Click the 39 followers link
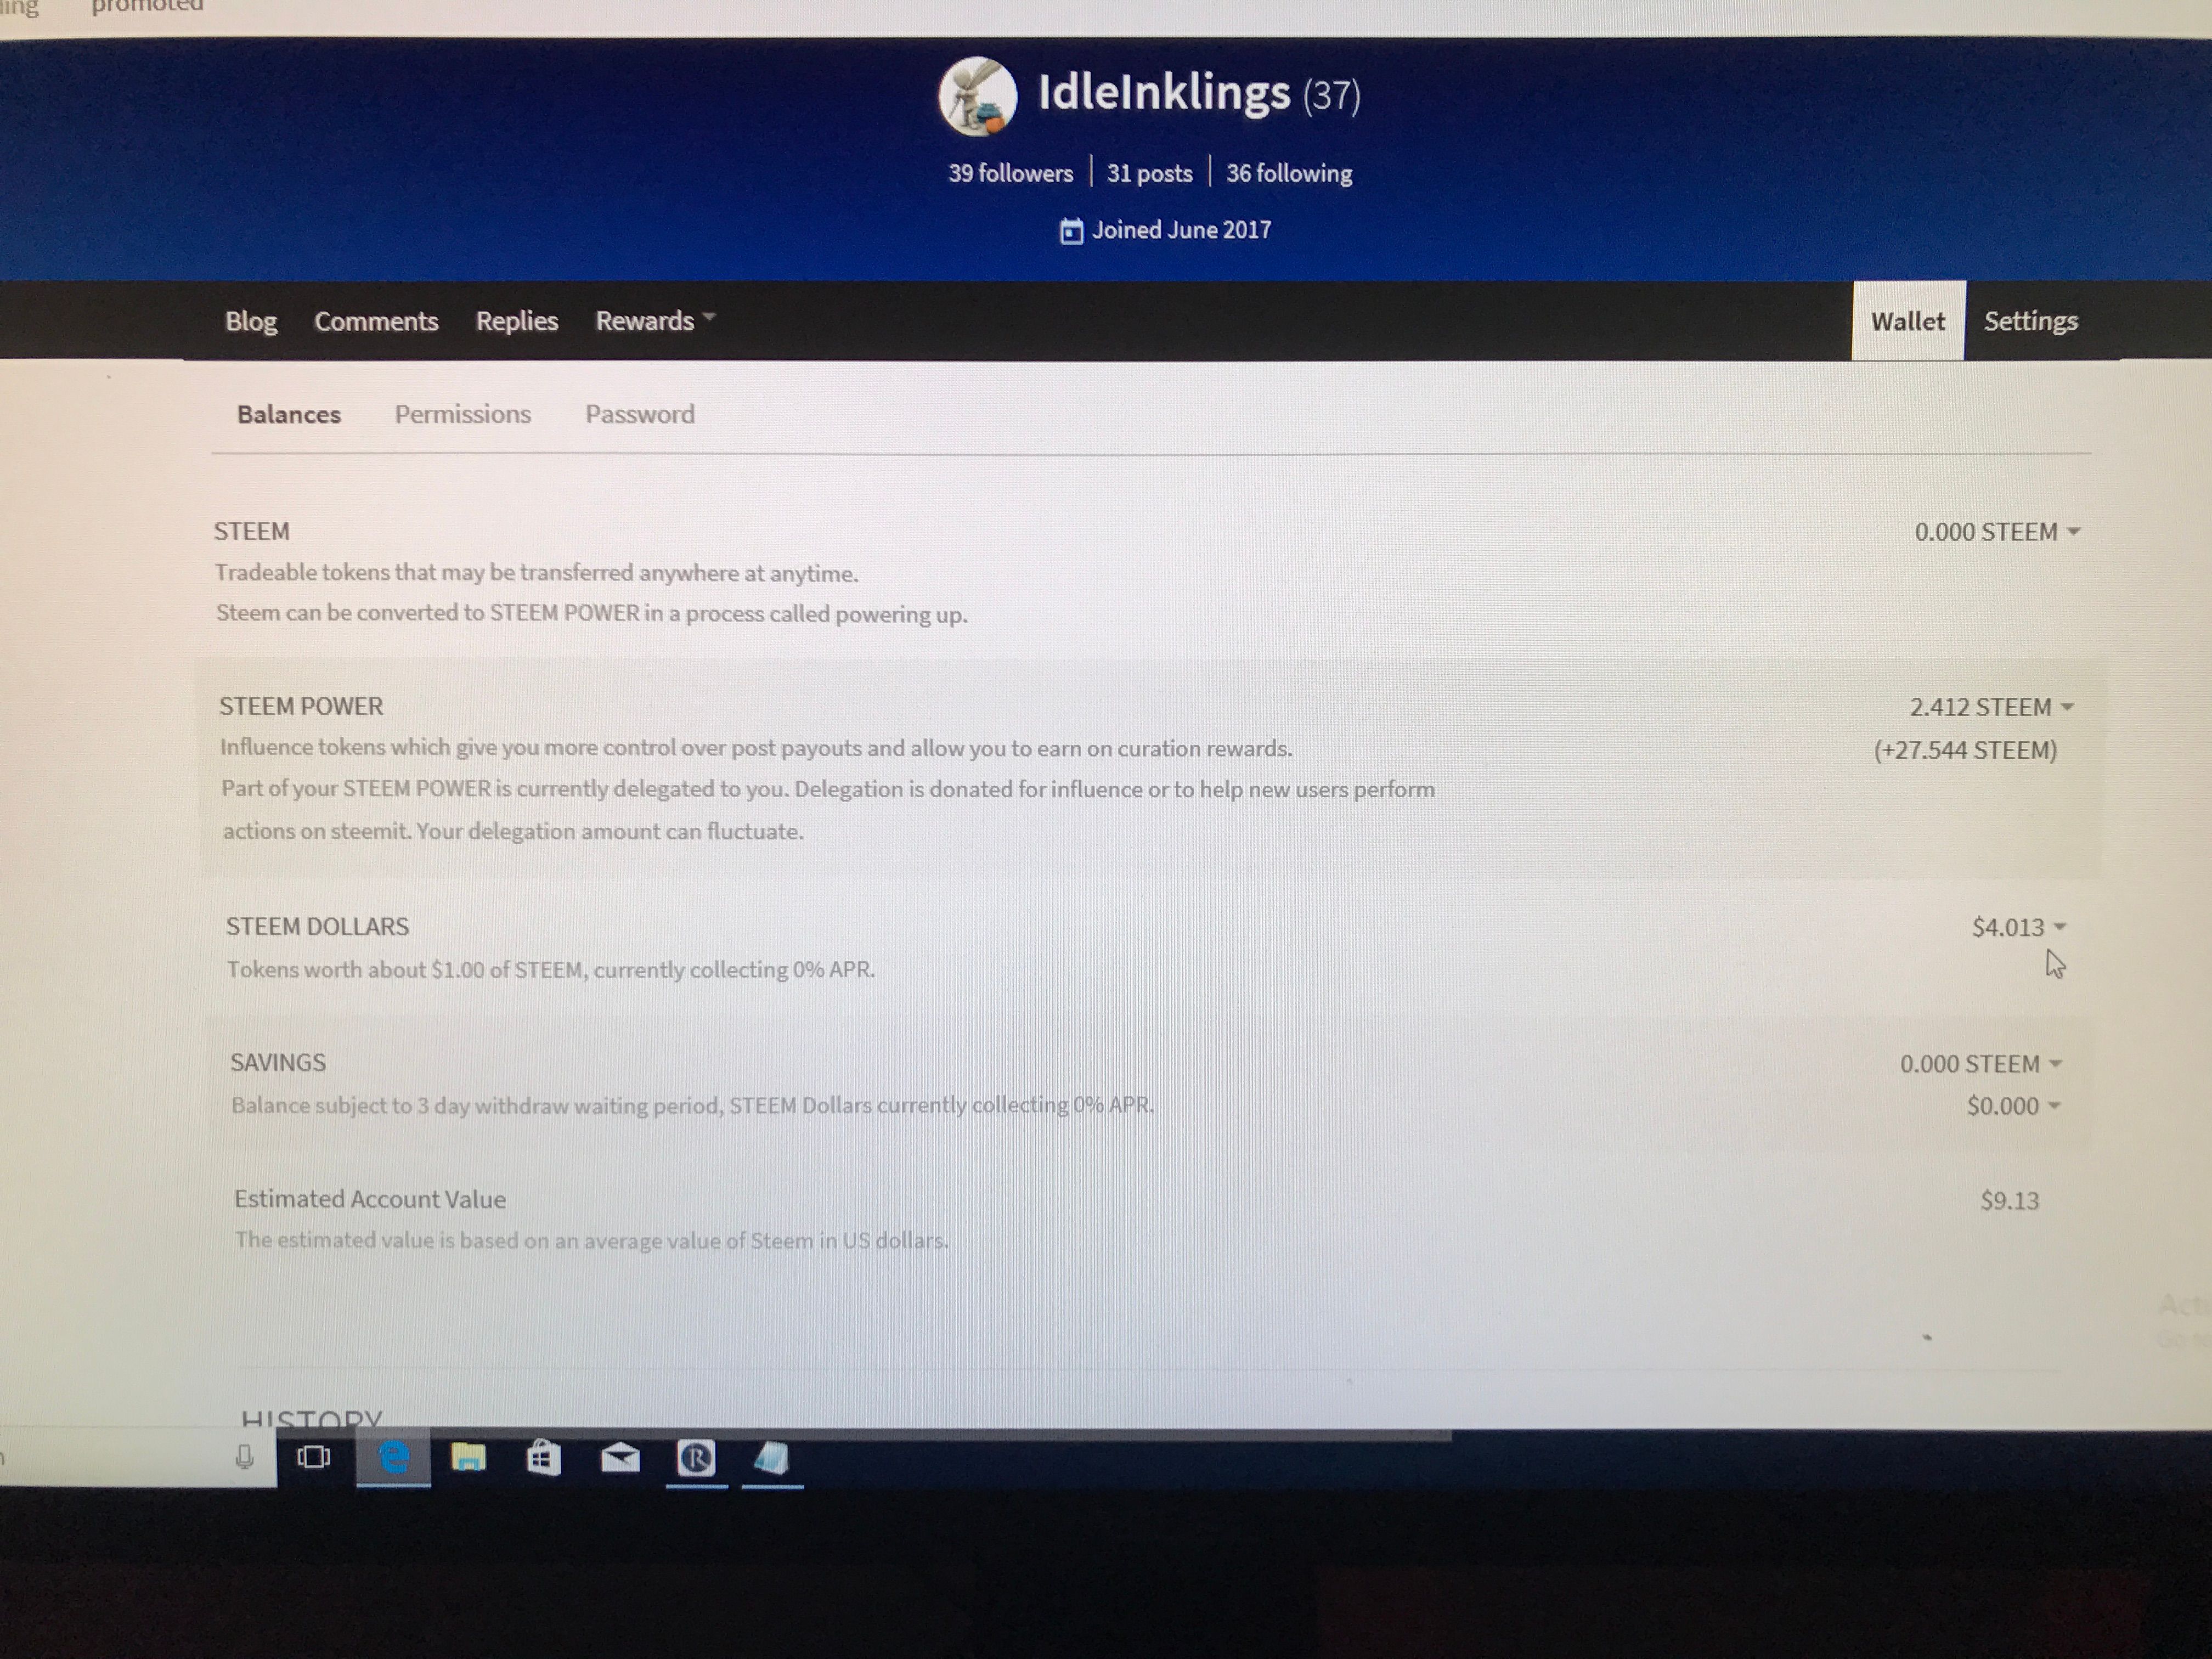 click(1011, 173)
